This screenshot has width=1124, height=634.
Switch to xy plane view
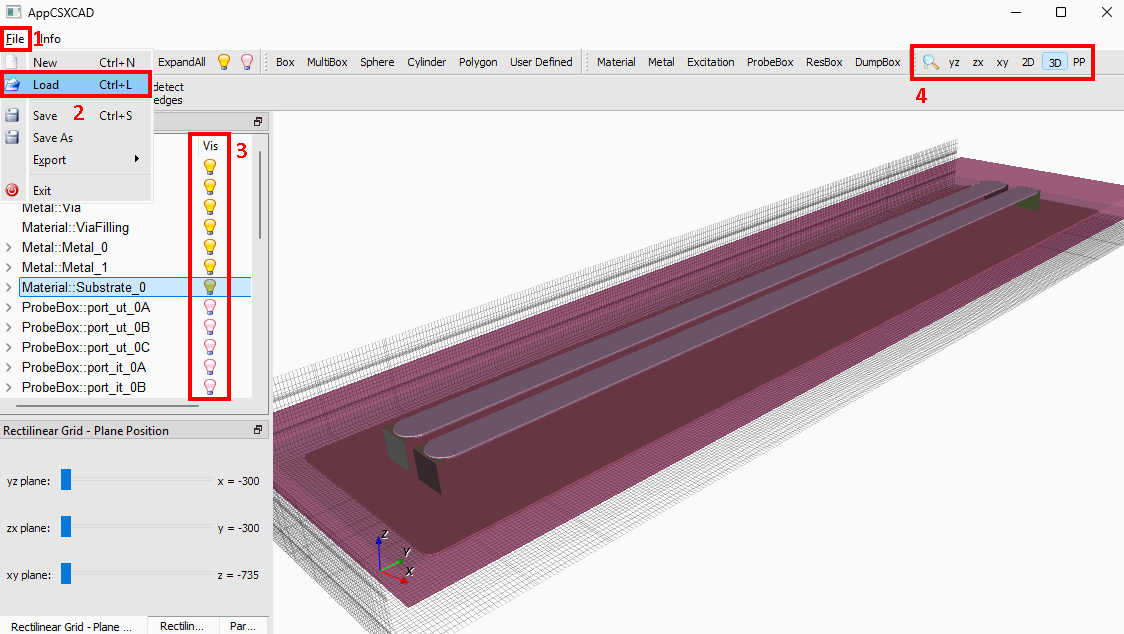1002,62
